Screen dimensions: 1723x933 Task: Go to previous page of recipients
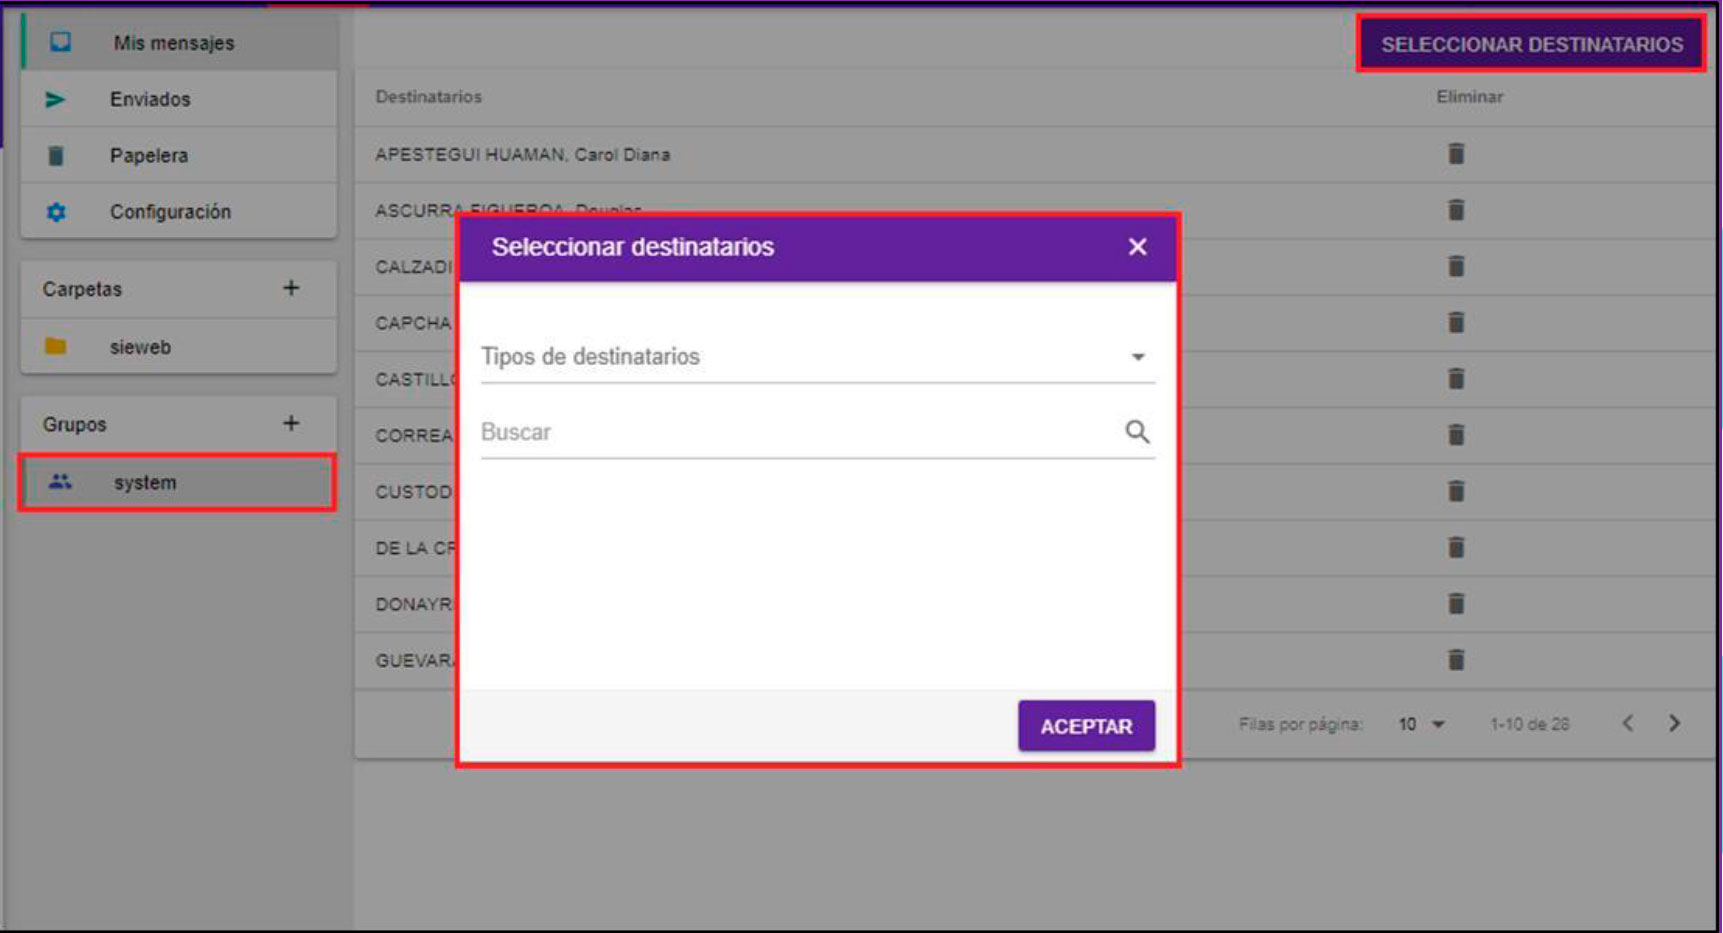1627,723
